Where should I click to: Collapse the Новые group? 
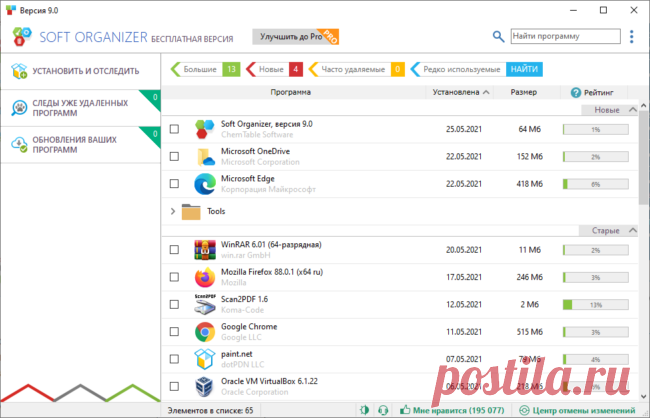(633, 110)
